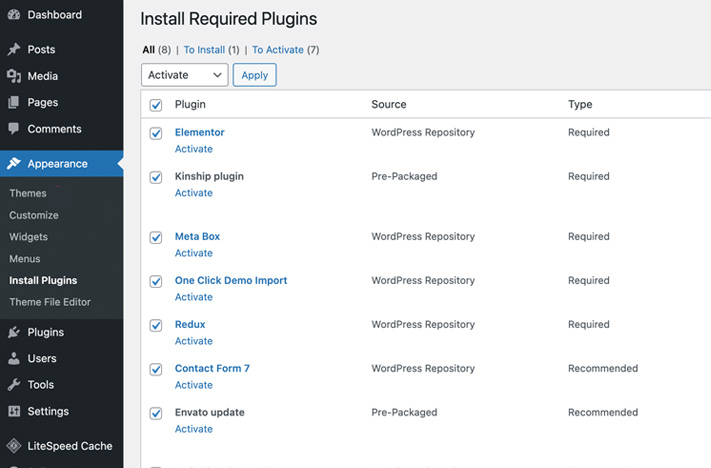
Task: Click the Posts pushpin icon
Action: (x=14, y=49)
